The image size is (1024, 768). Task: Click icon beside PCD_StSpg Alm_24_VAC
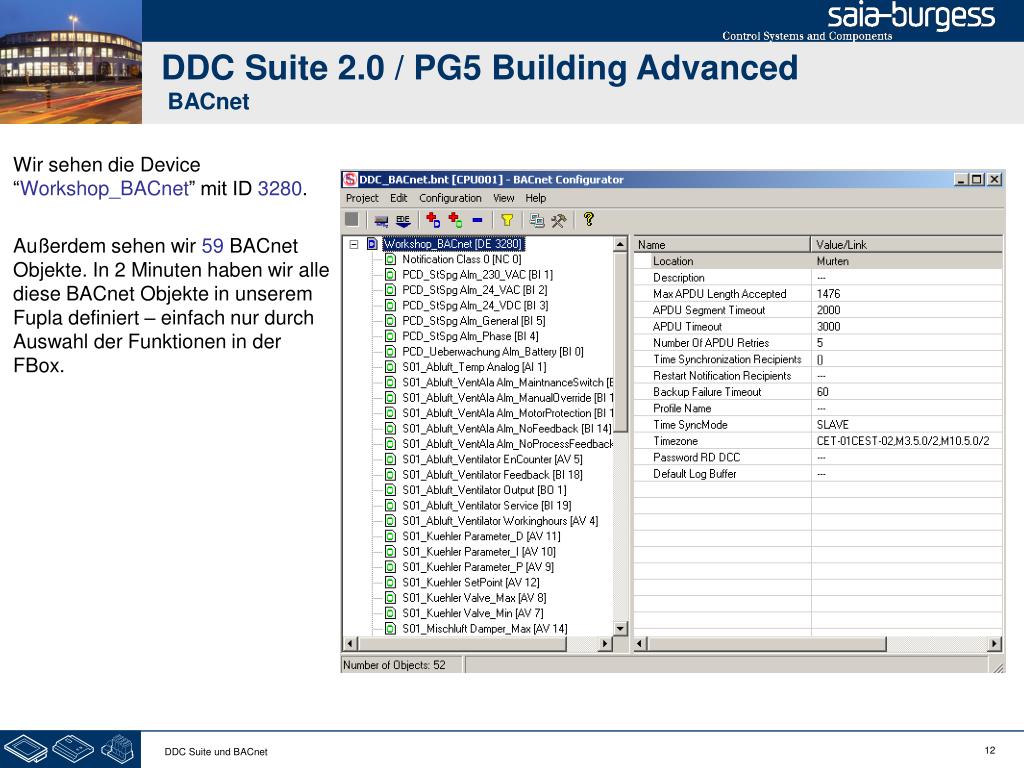(390, 290)
